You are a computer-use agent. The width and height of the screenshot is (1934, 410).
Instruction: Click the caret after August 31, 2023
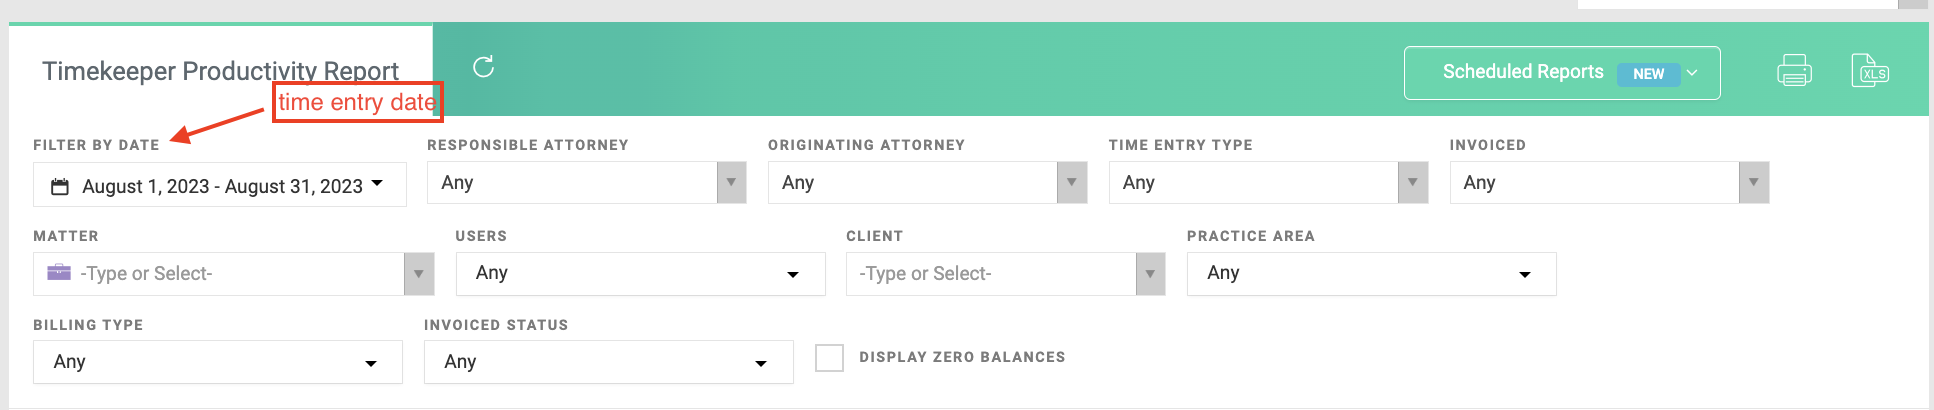pos(377,184)
